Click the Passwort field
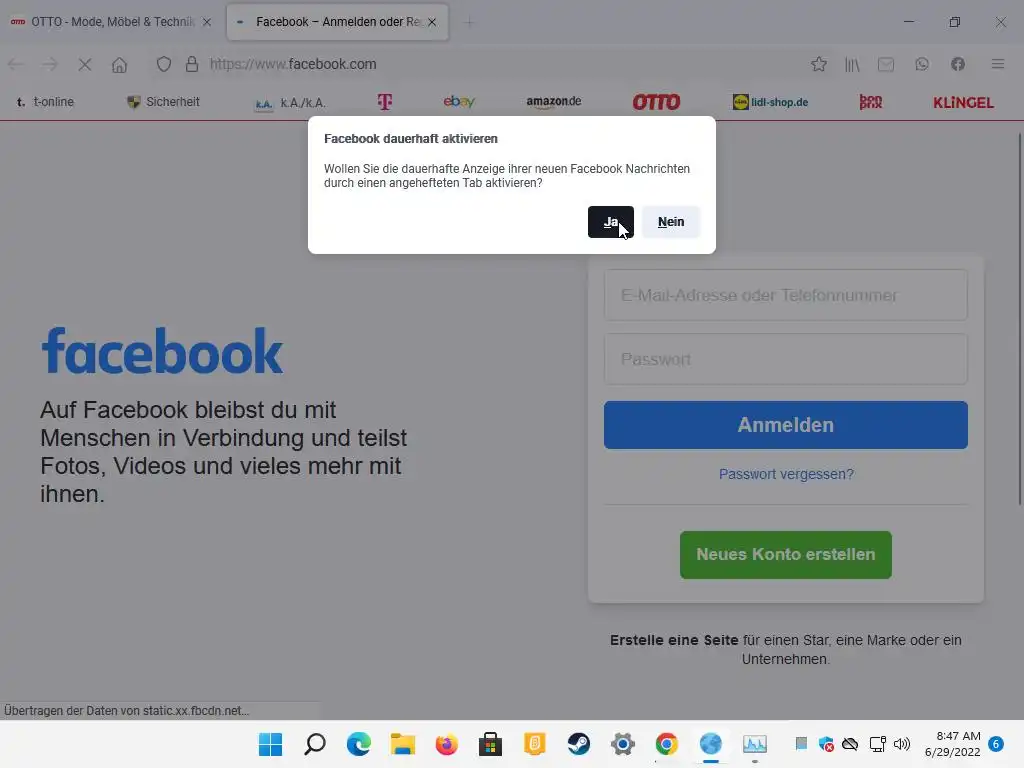Viewport: 1024px width, 768px height. point(786,359)
